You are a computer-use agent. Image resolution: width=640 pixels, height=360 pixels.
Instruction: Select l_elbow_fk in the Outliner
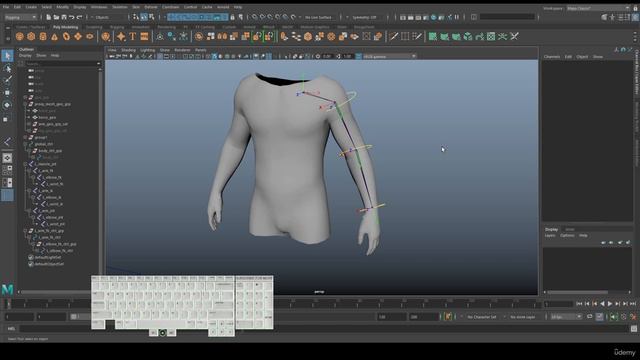(53, 177)
